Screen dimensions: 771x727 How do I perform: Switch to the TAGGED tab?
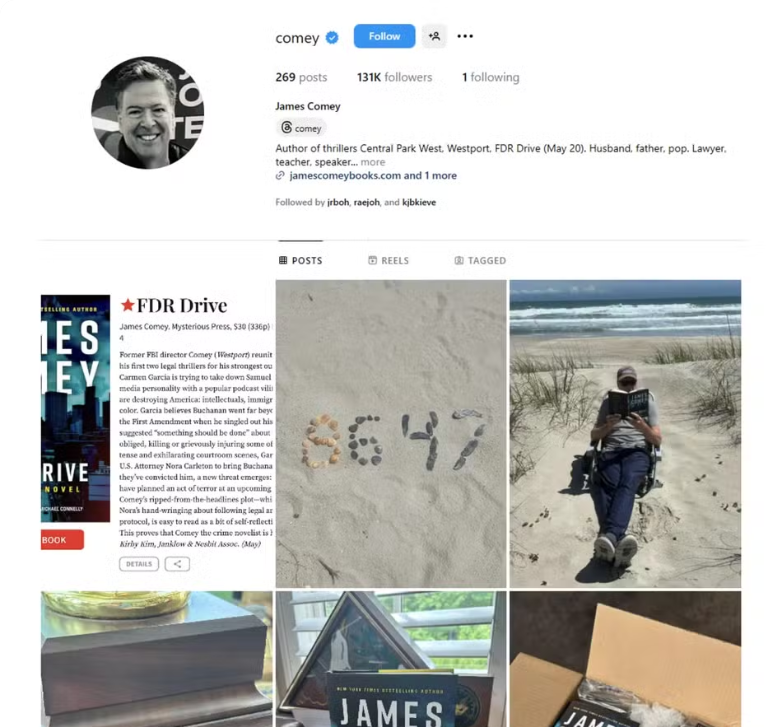pos(480,260)
